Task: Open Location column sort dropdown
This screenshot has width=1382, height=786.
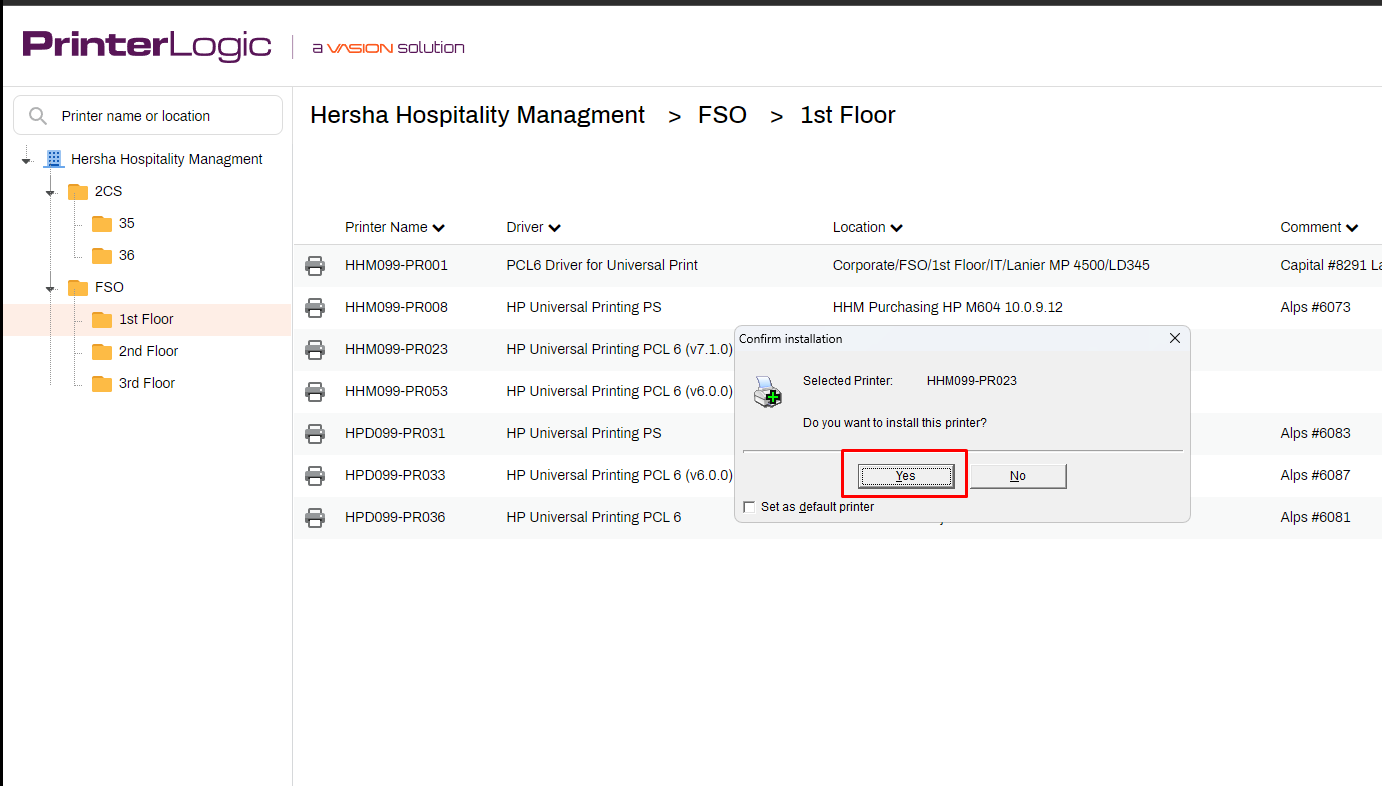Action: tap(897, 228)
